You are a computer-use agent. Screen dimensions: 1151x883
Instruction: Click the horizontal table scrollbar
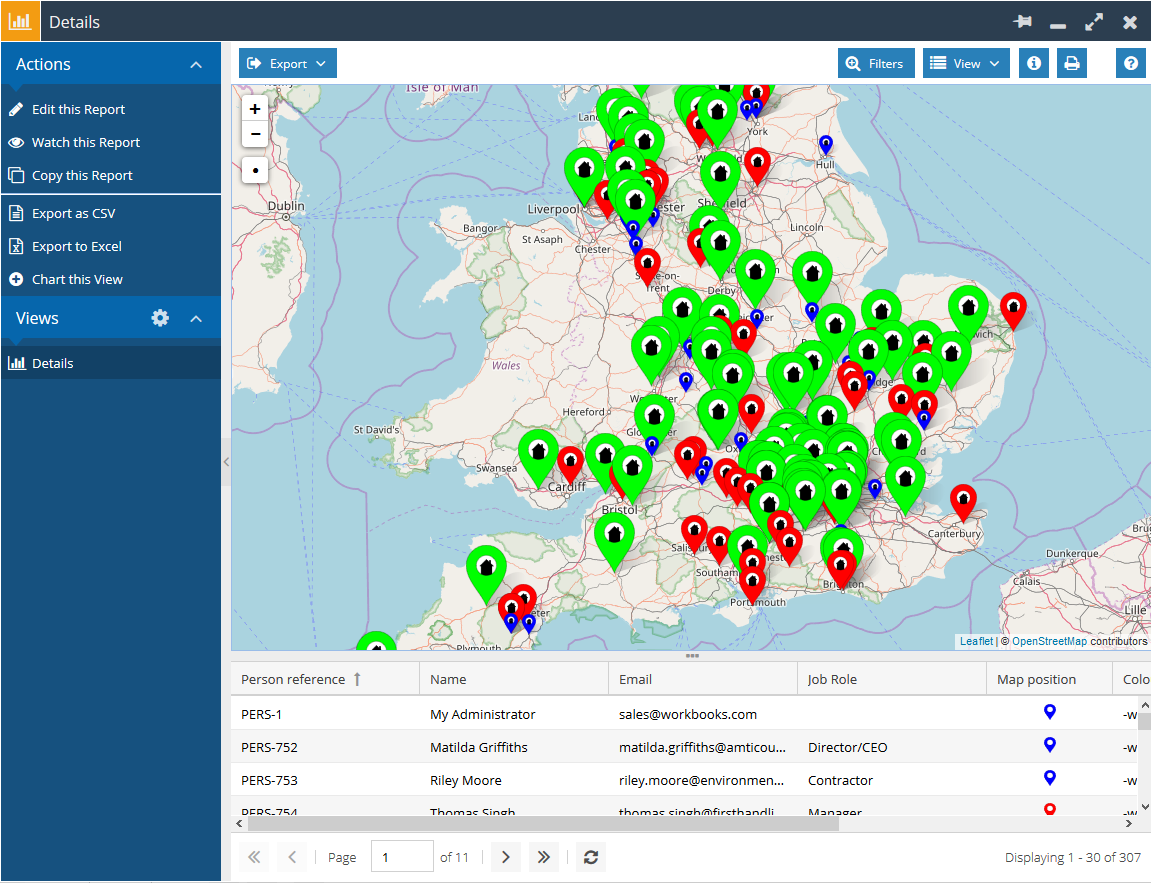[x=543, y=824]
